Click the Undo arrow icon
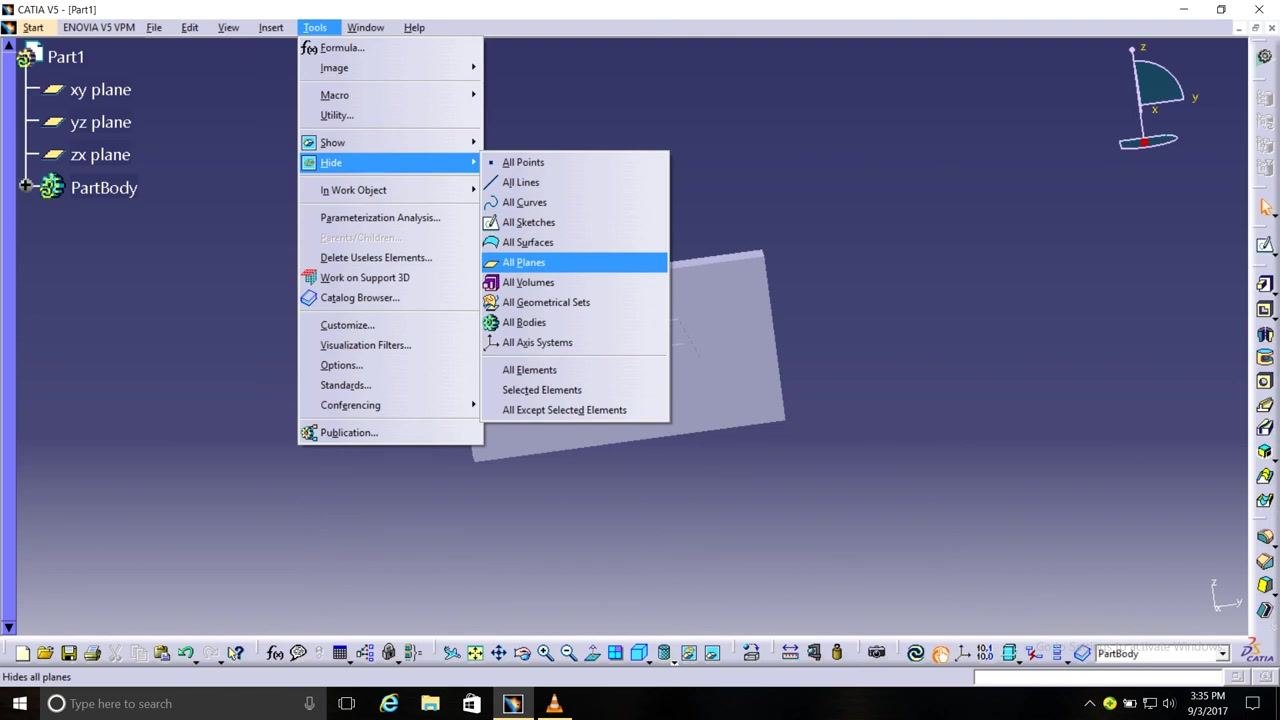This screenshot has width=1280, height=720. tap(186, 653)
